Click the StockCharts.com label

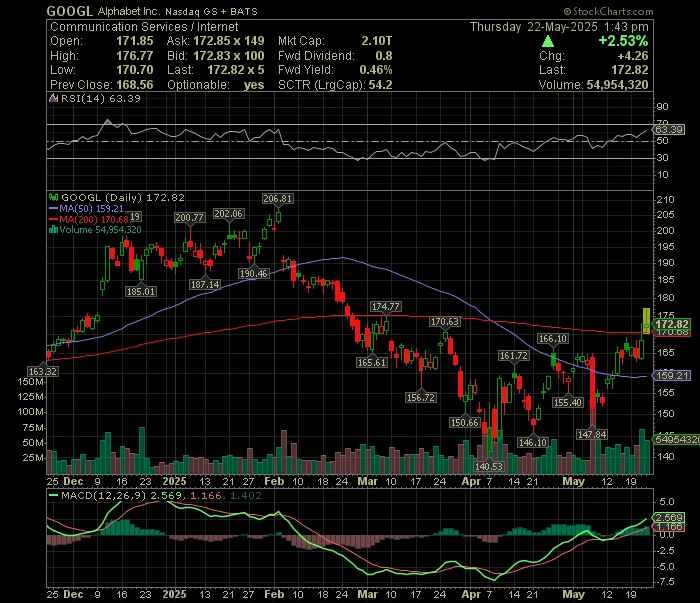[608, 11]
